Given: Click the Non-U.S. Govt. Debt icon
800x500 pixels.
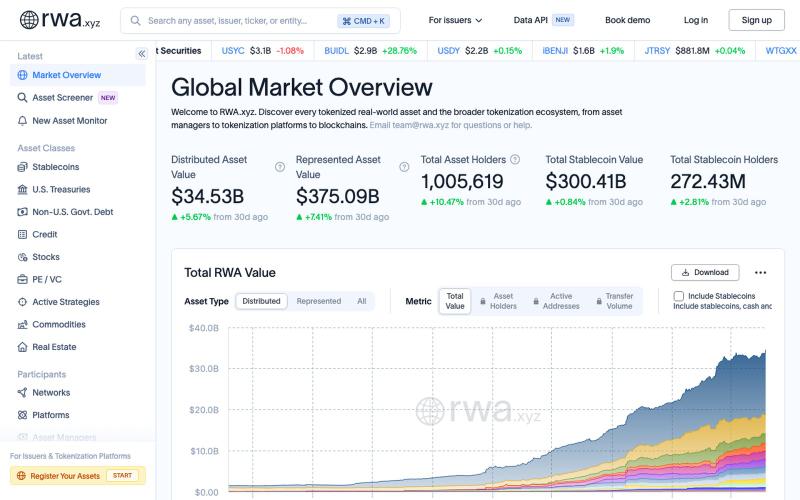Looking at the screenshot, I should 22,212.
